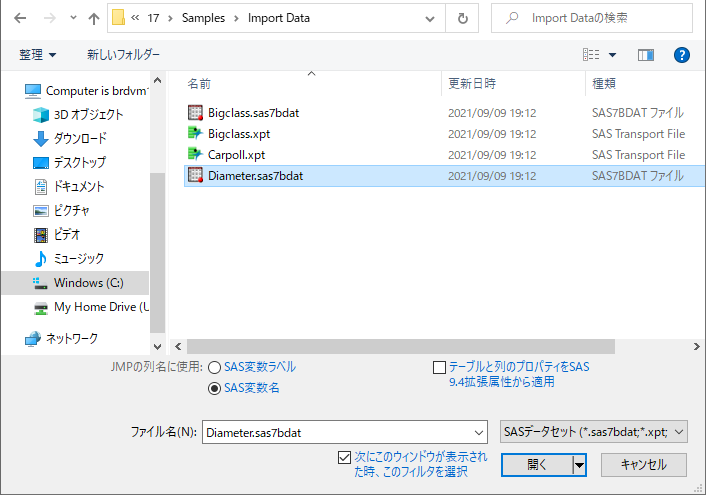Open ドキュメント in sidebar
706x495 pixels.
click(x=68, y=186)
